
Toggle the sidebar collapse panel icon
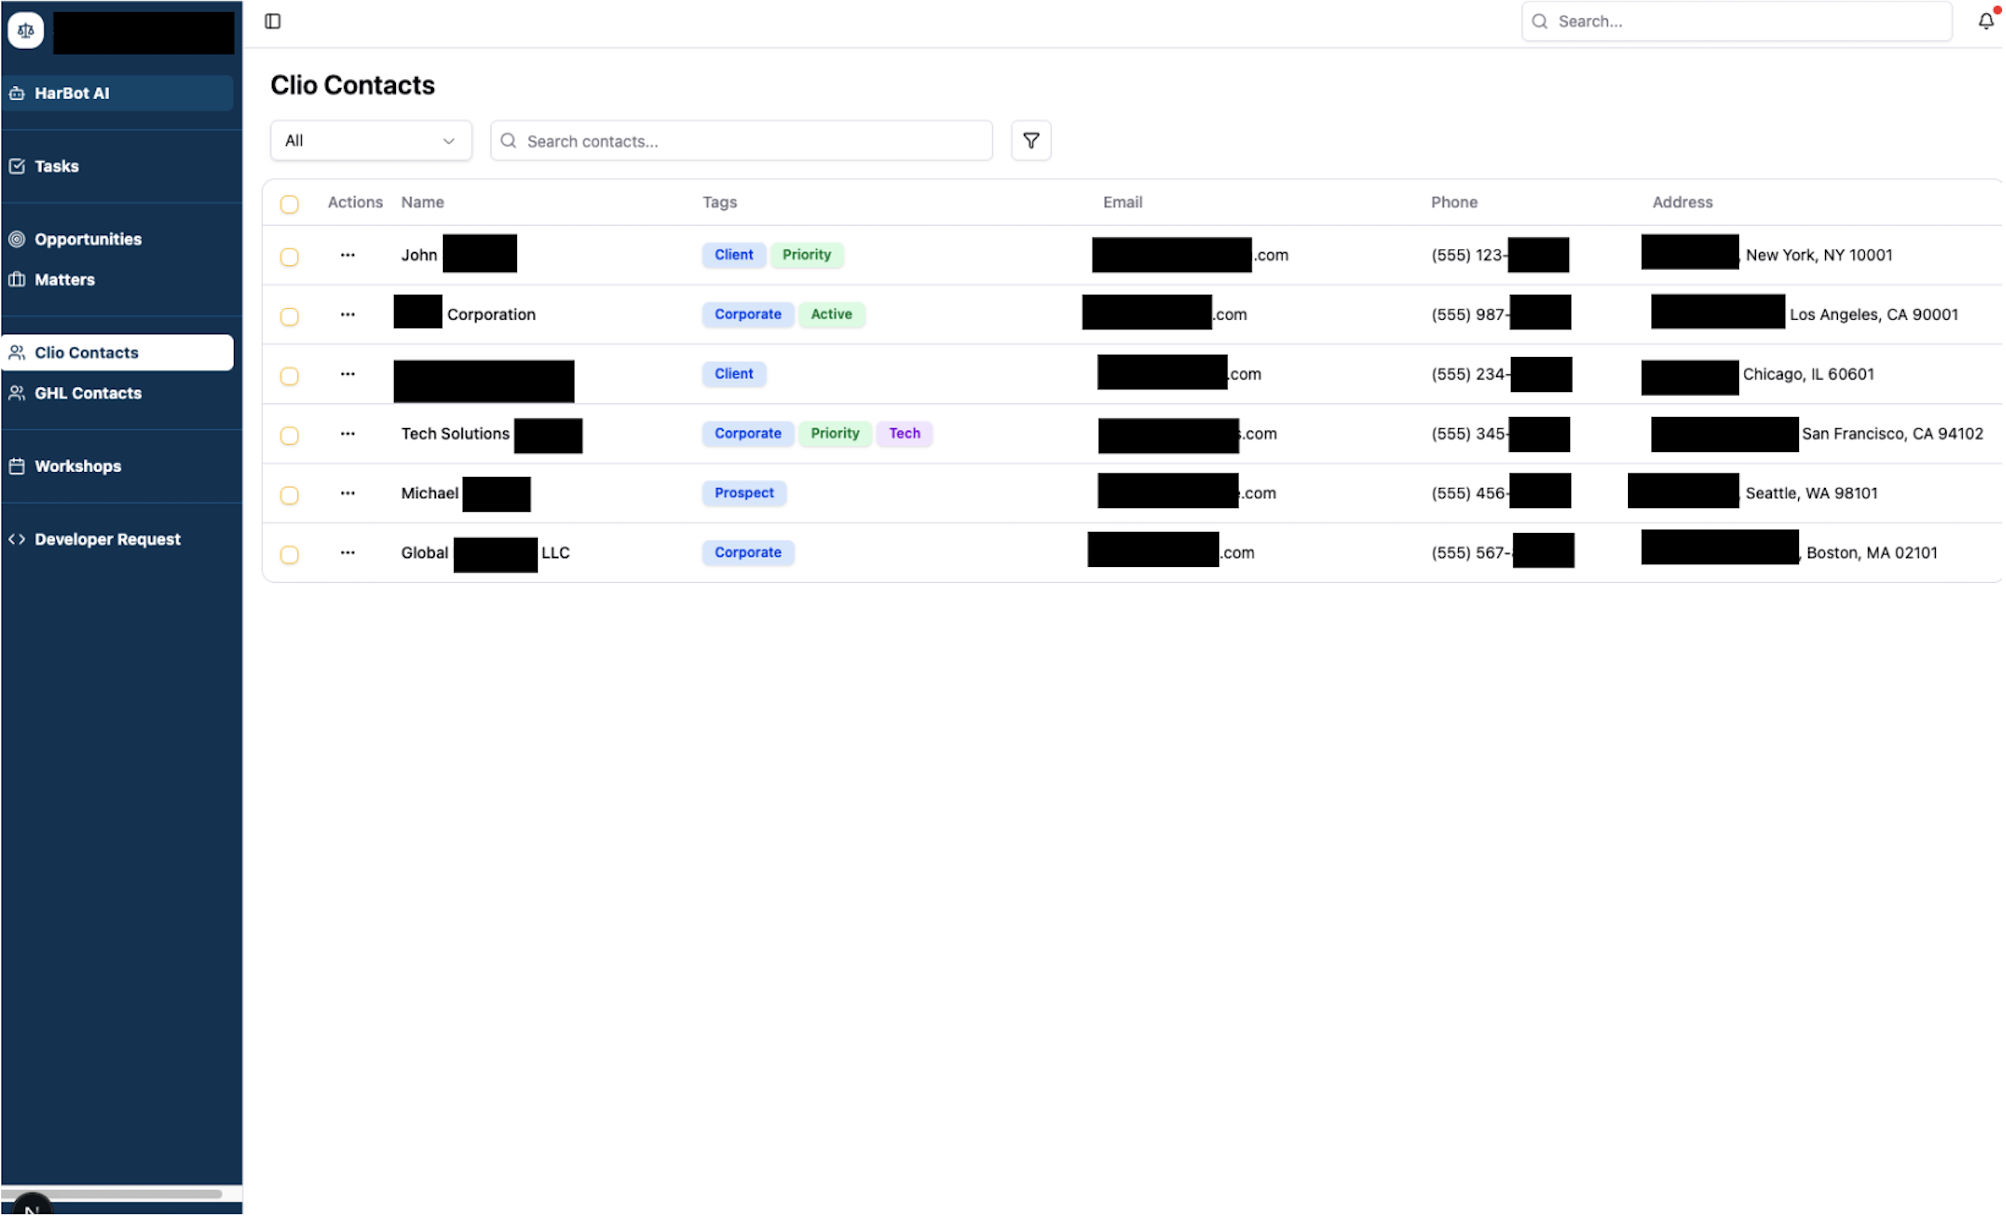tap(272, 20)
